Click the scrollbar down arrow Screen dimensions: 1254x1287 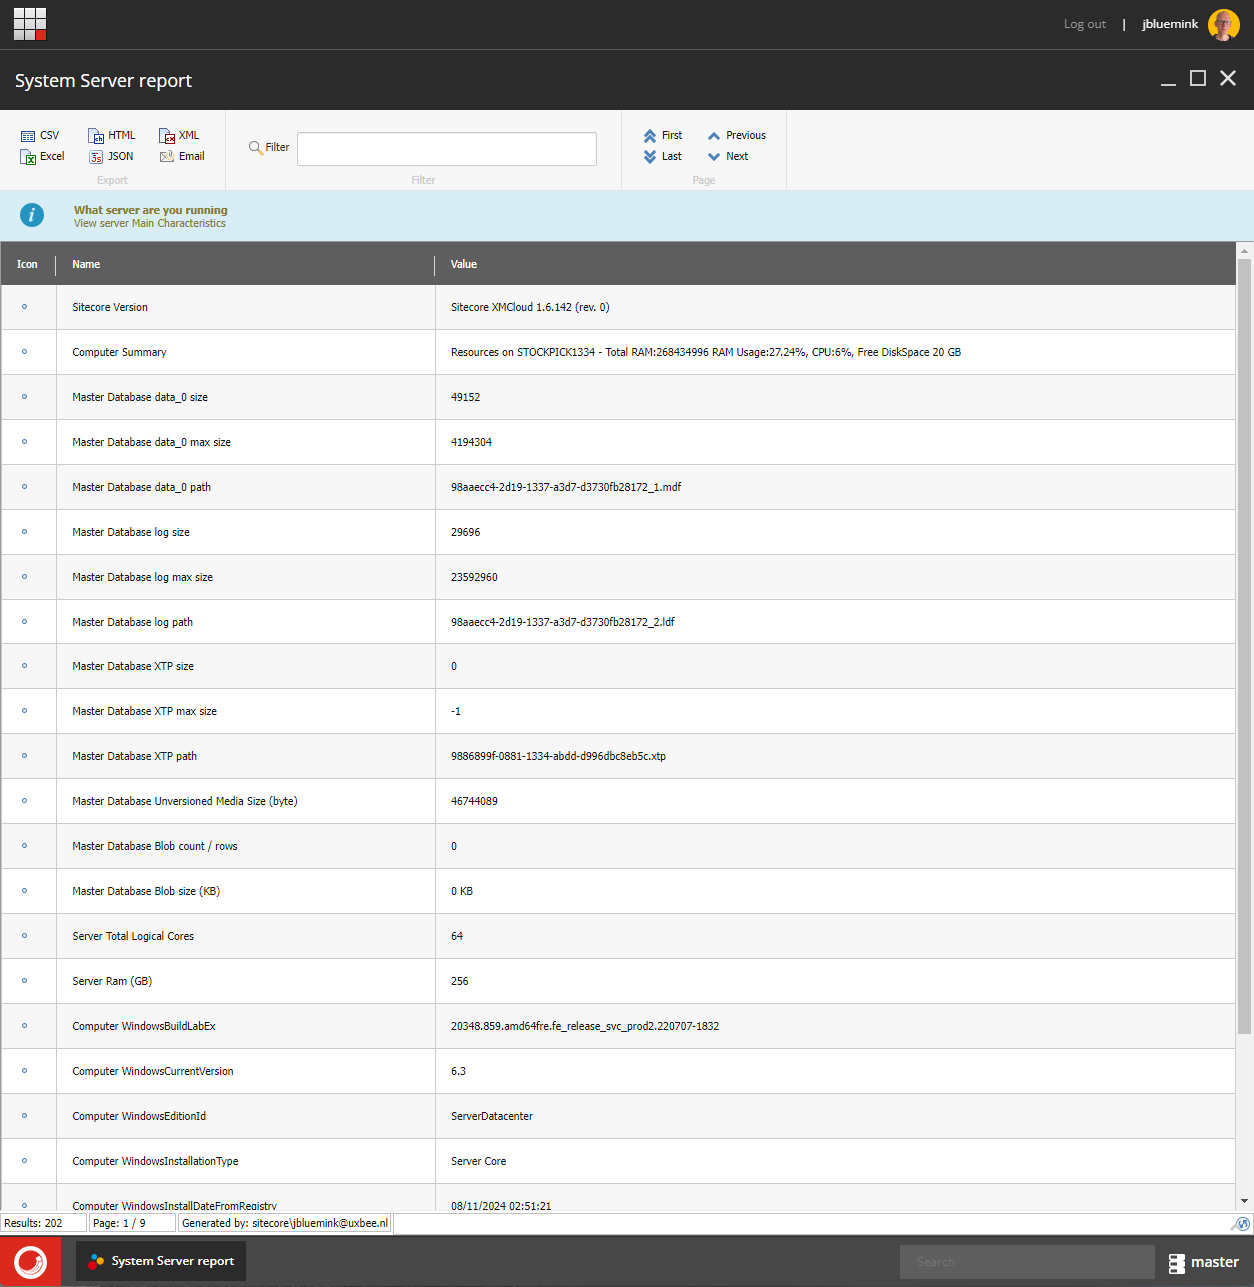pos(1244,1201)
